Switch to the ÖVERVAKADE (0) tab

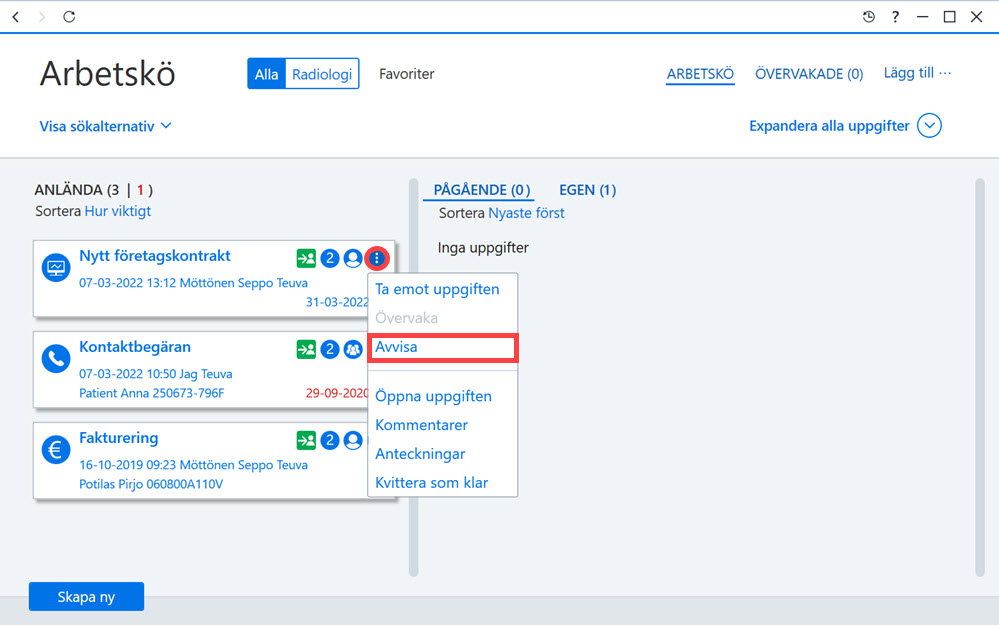809,74
